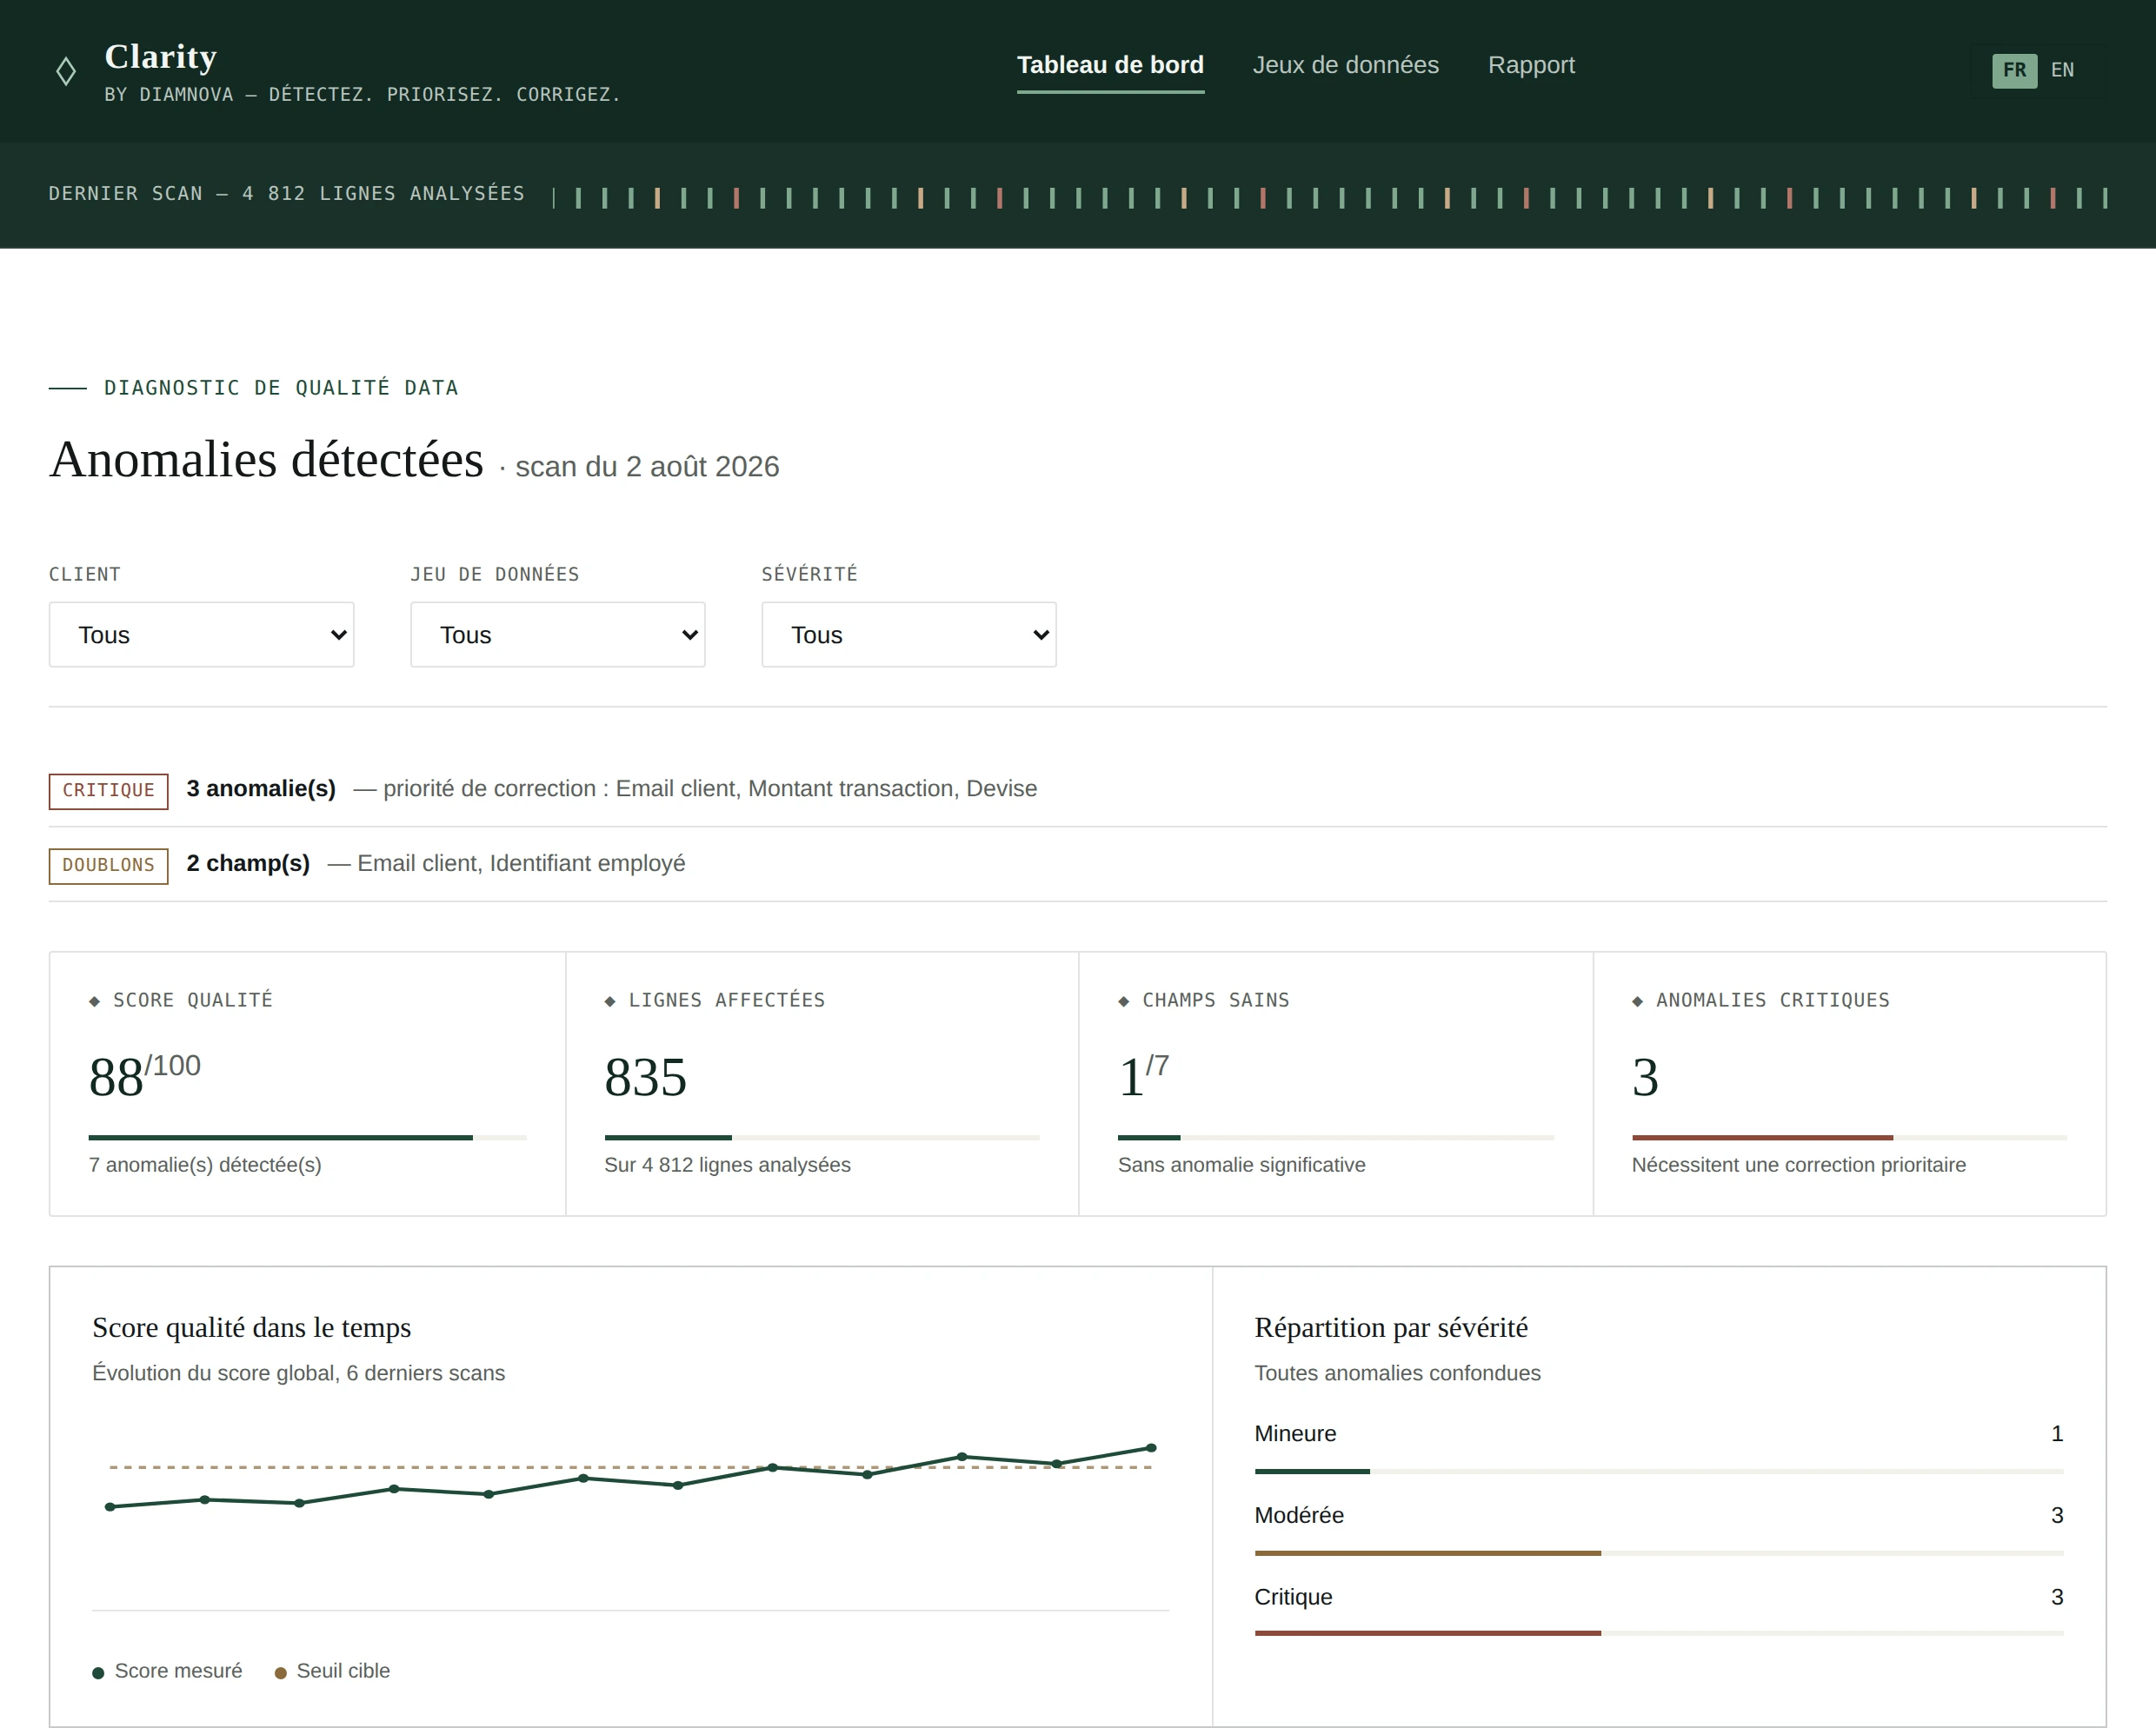The image size is (2156, 1728).
Task: Click the Clarity brand name
Action: coord(161,57)
